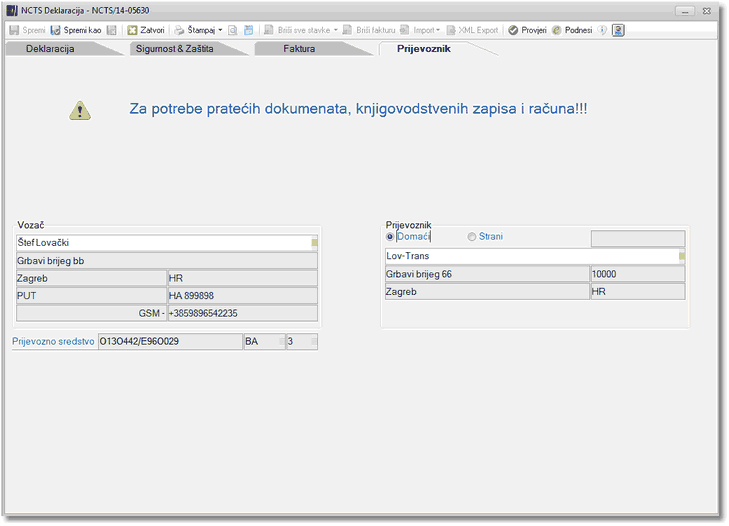Image resolution: width=729 pixels, height=526 pixels.
Task: Click Briši fakturu in the toolbar
Action: pos(369,30)
